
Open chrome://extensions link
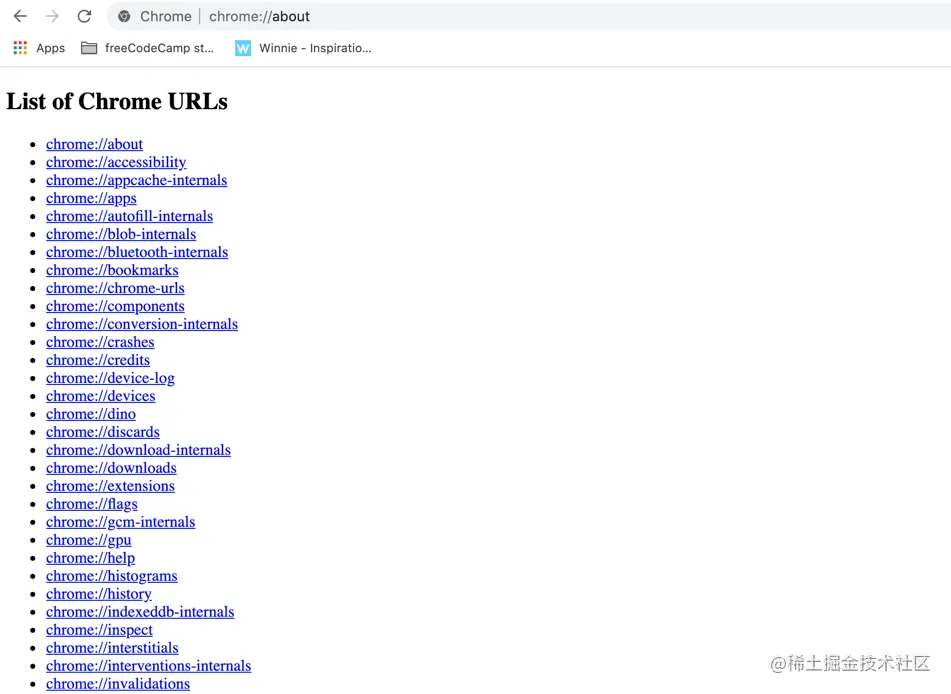pyautogui.click(x=110, y=487)
